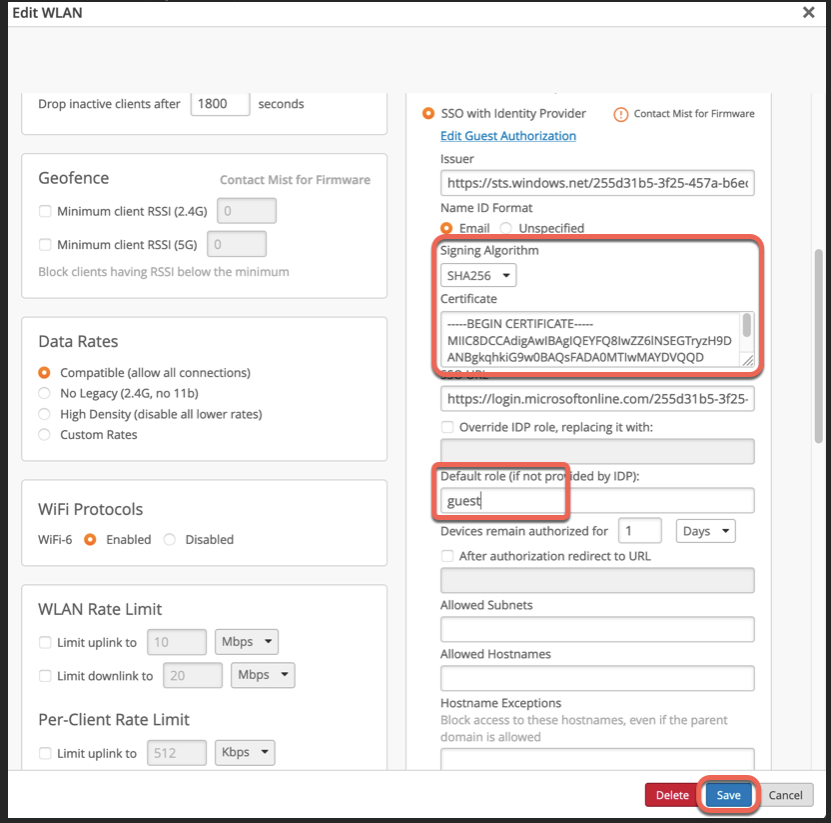
Task: Select Unspecified Name ID Format
Action: click(x=507, y=228)
